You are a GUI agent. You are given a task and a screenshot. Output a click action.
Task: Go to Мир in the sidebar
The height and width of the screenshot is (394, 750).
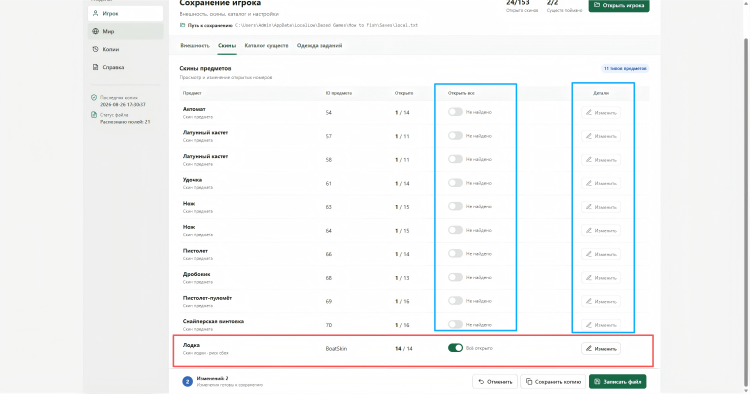click(x=125, y=31)
